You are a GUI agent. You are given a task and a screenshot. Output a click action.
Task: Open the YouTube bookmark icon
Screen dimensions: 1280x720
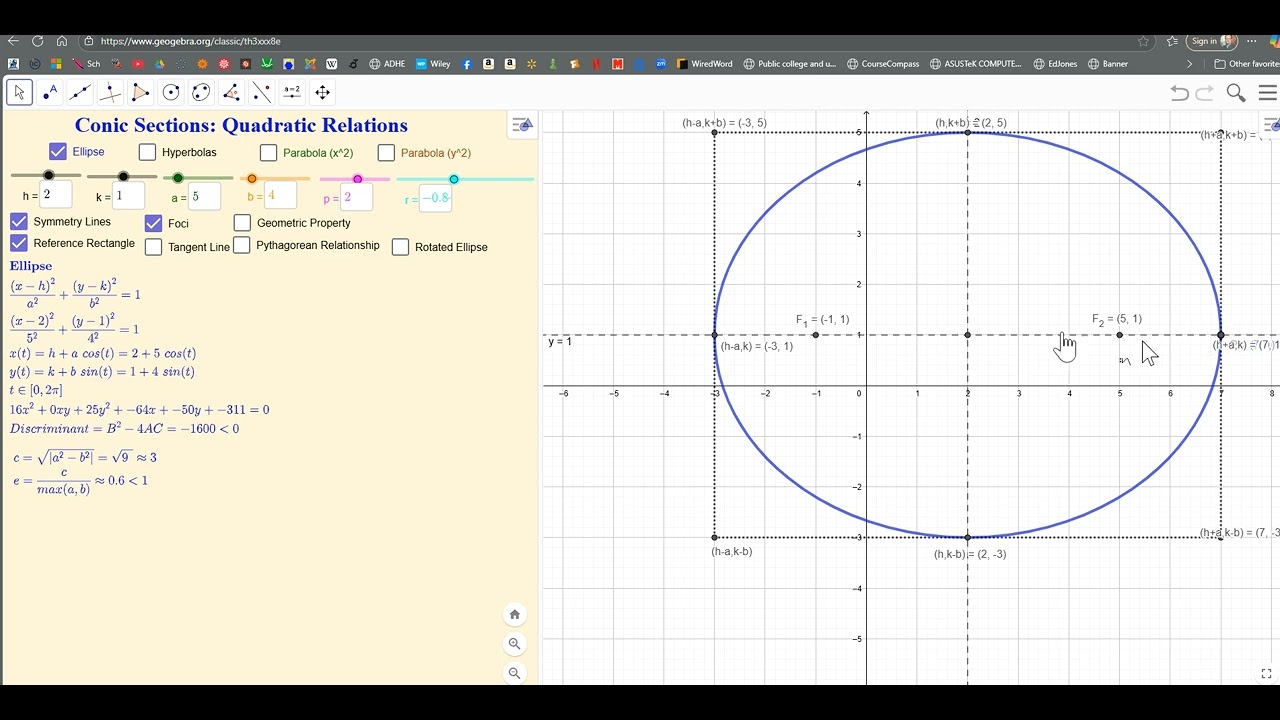[x=138, y=64]
